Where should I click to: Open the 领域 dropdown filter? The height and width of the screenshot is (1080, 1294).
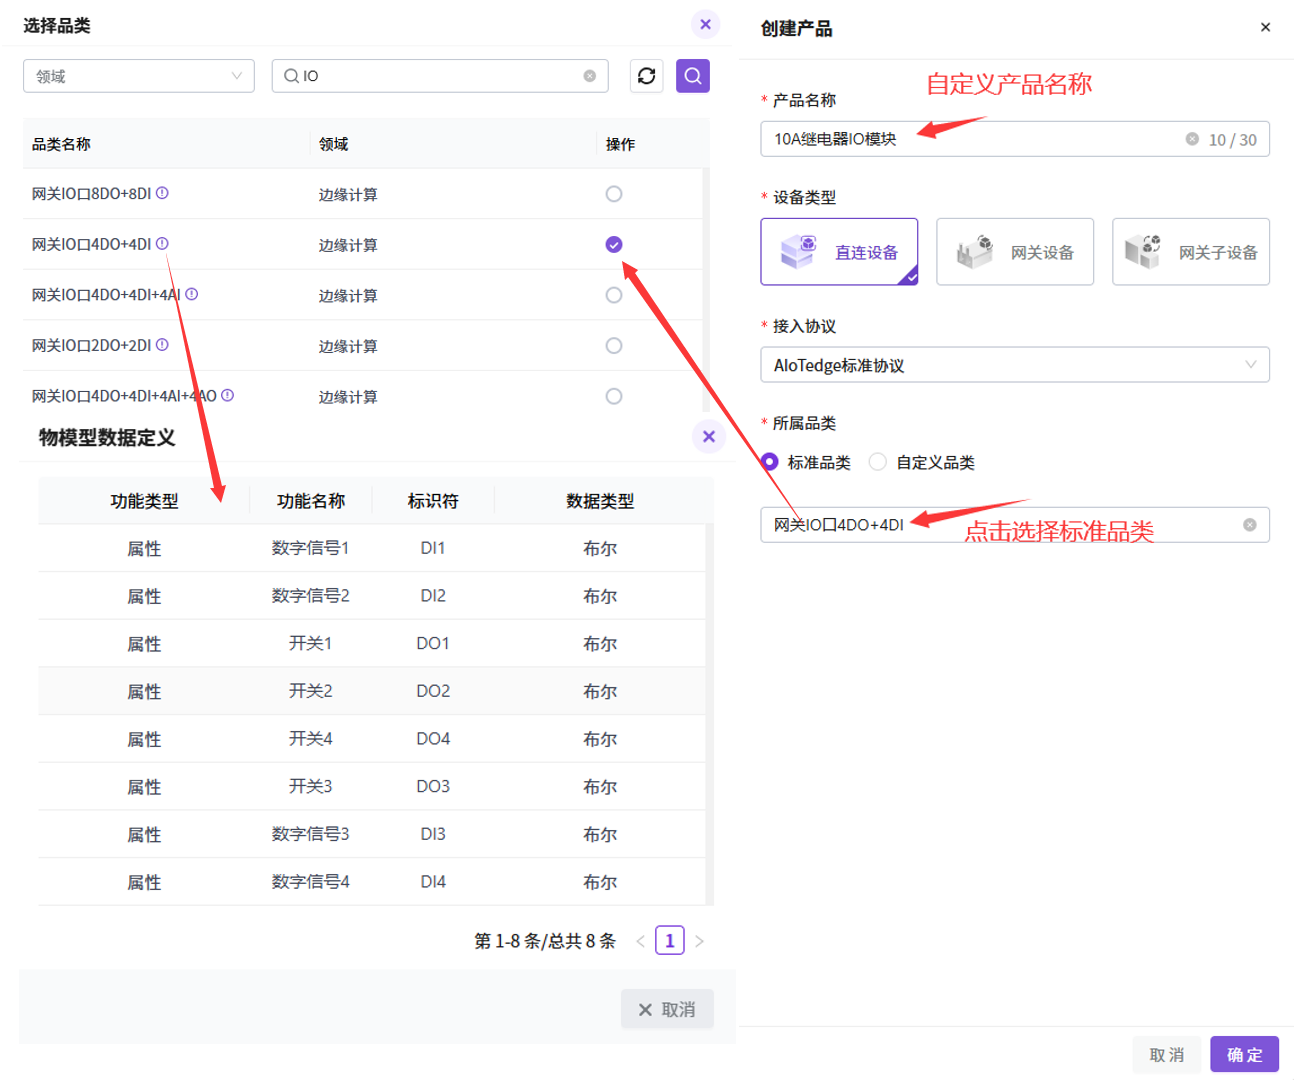138,76
